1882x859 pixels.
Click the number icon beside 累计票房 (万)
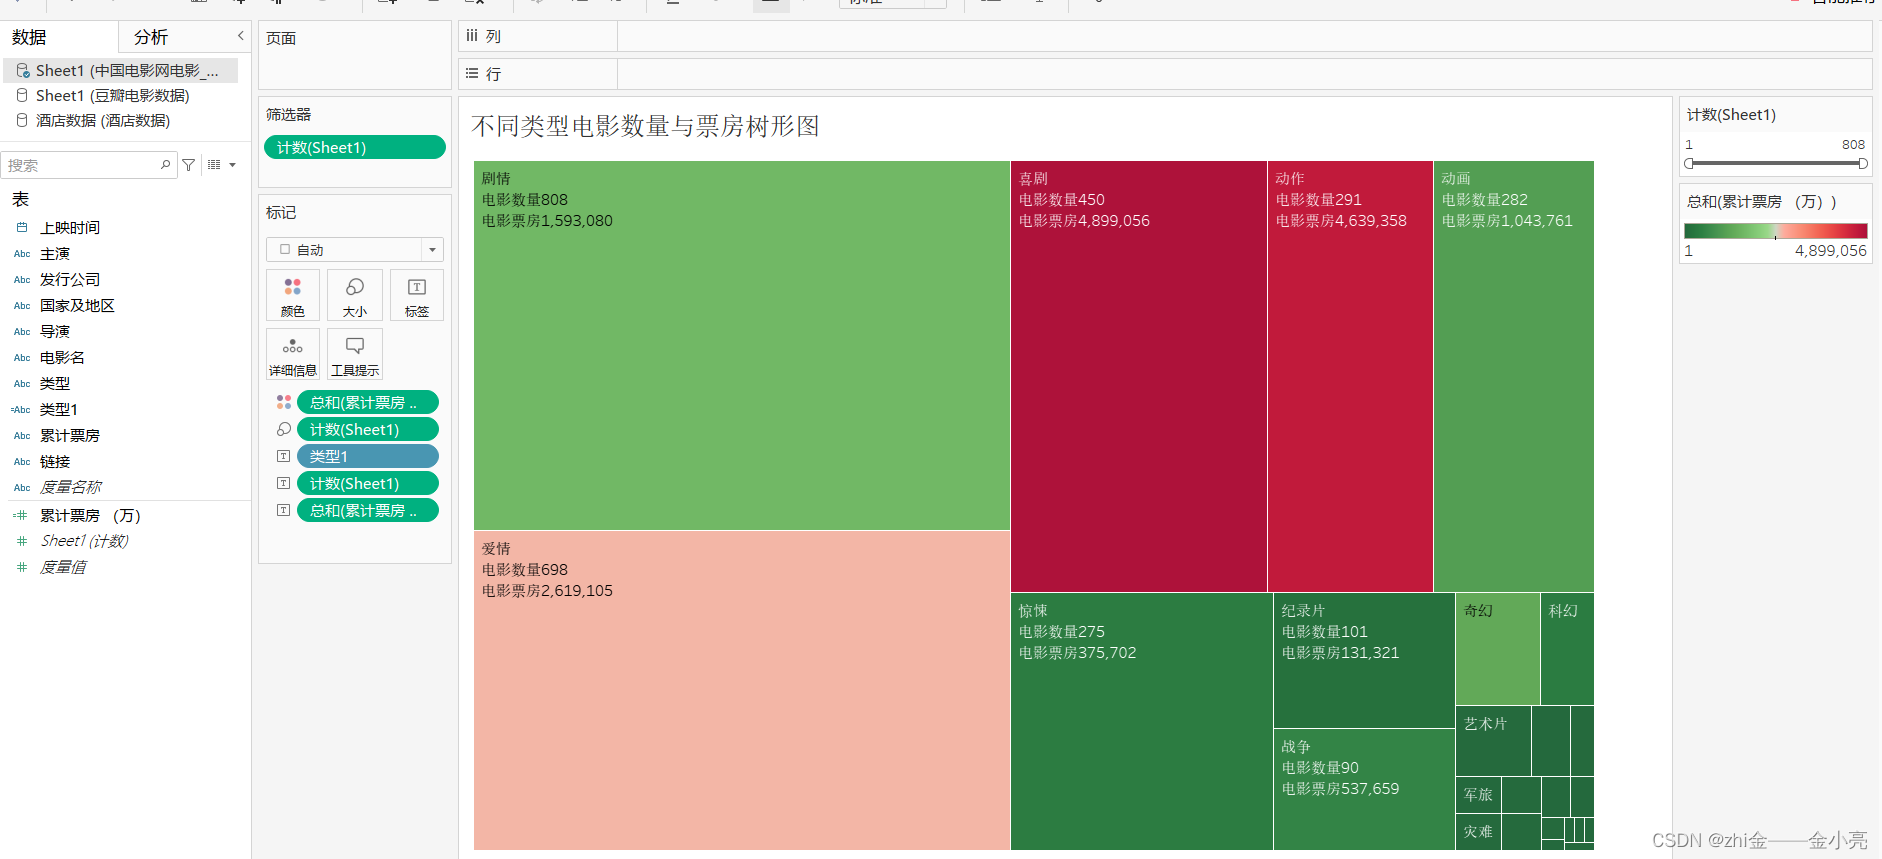coord(21,516)
